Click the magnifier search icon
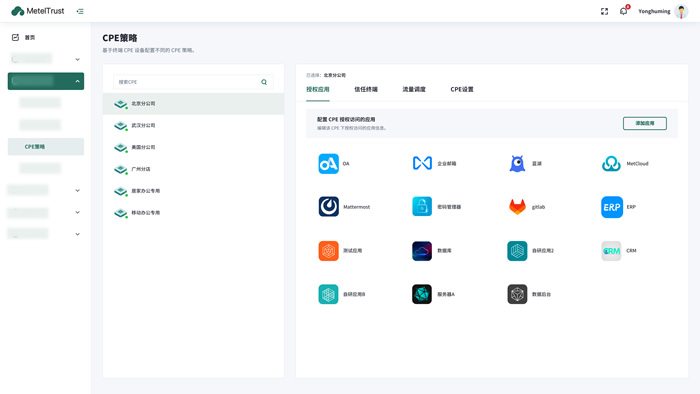 click(x=264, y=82)
